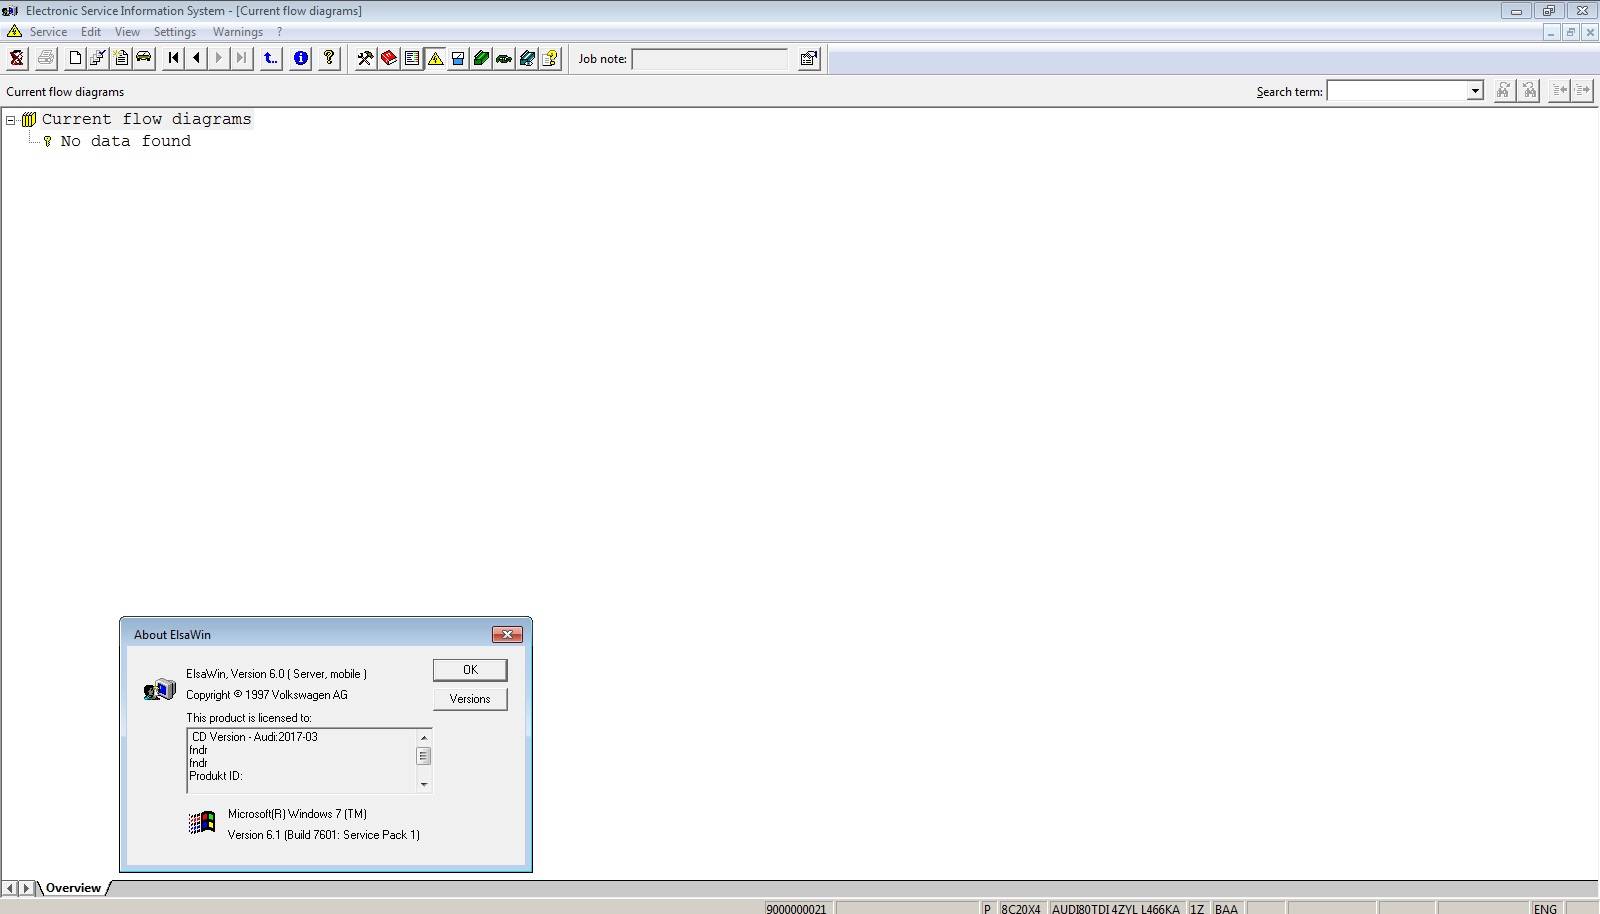
Task: Open the Service menu
Action: (x=48, y=32)
